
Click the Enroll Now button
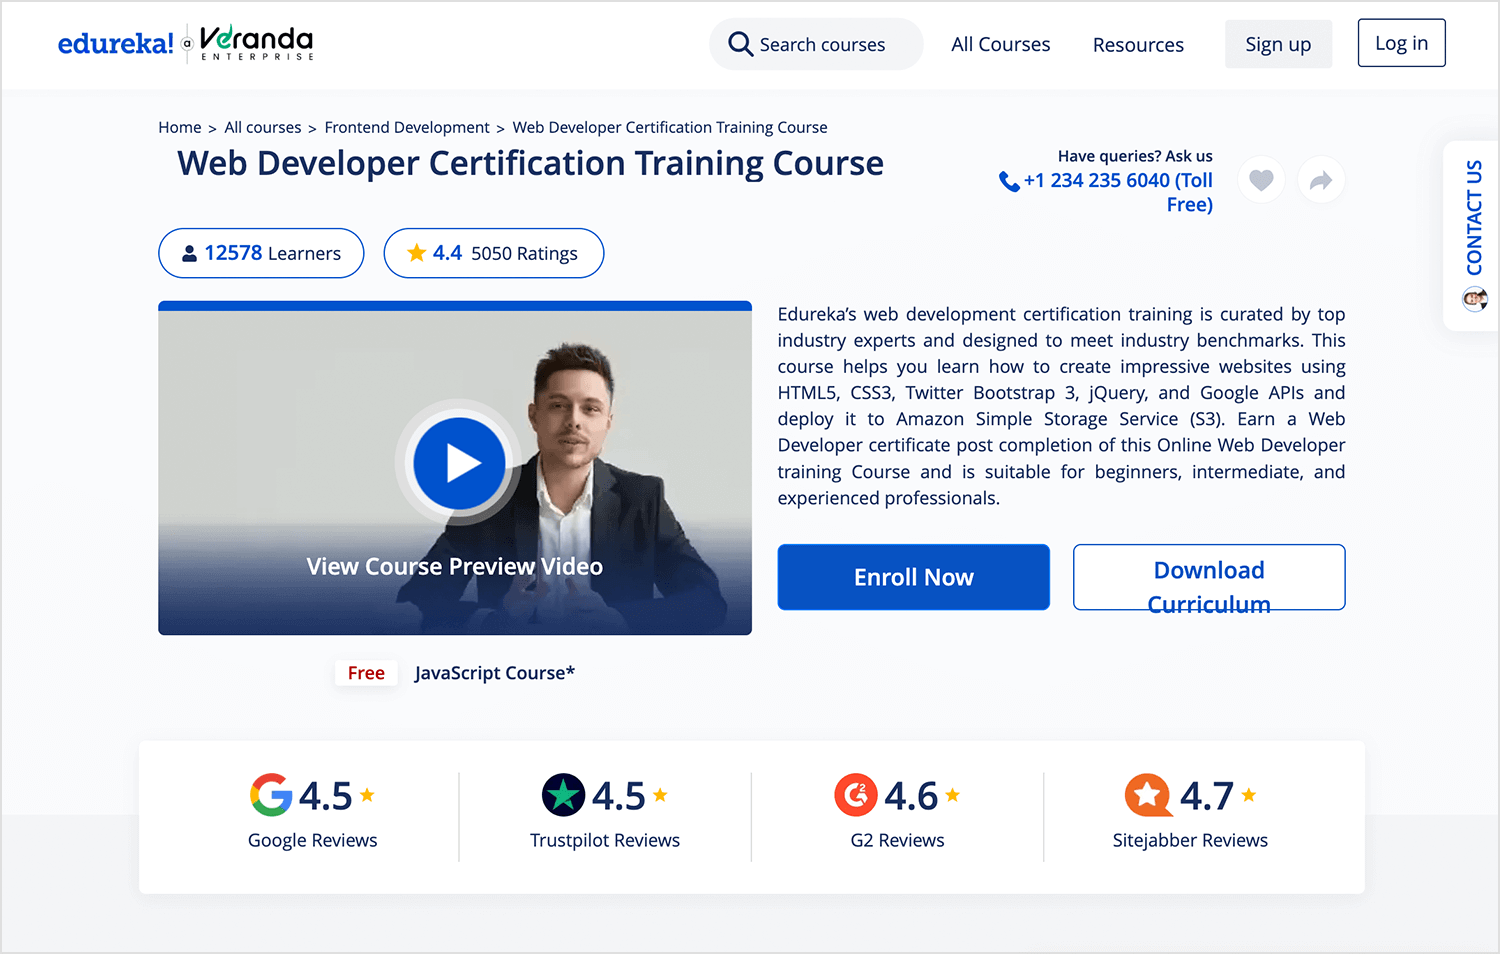914,577
